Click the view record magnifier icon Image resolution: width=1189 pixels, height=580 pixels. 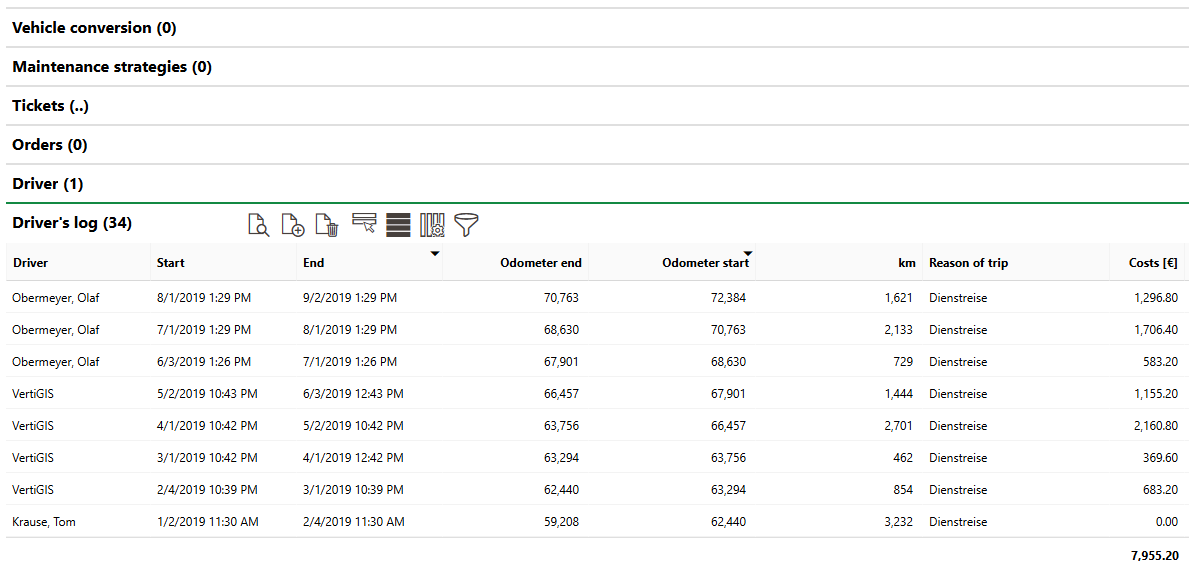259,225
